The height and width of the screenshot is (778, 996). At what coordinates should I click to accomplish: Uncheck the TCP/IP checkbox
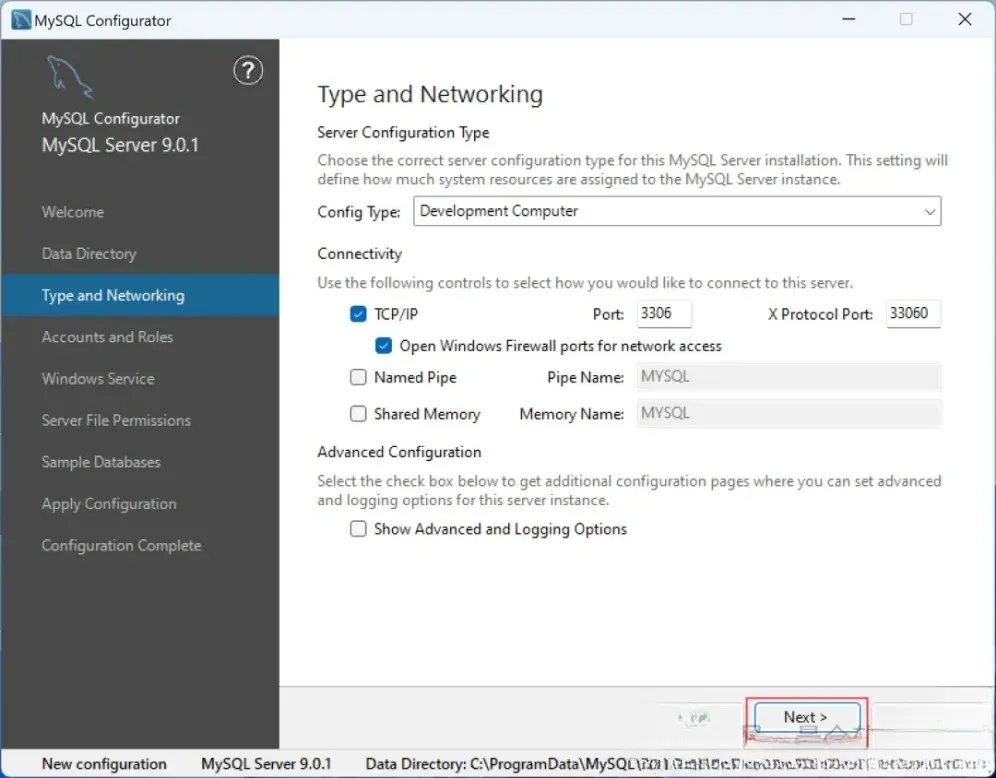(358, 314)
